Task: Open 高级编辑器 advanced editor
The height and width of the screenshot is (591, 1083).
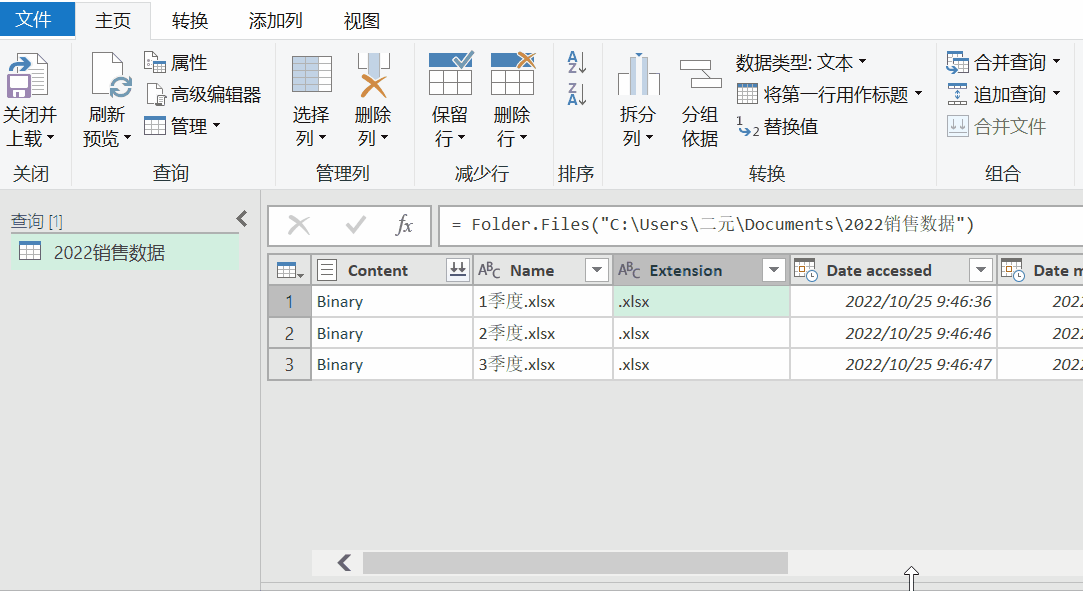Action: click(203, 95)
